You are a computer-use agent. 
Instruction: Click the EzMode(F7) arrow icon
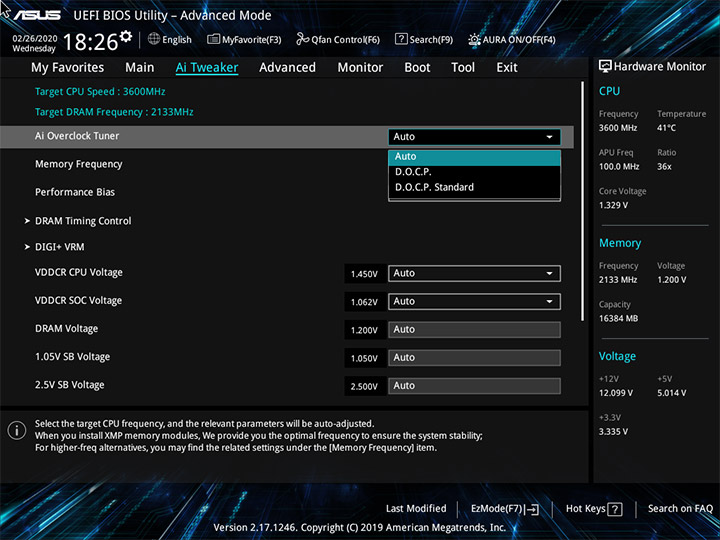531,509
